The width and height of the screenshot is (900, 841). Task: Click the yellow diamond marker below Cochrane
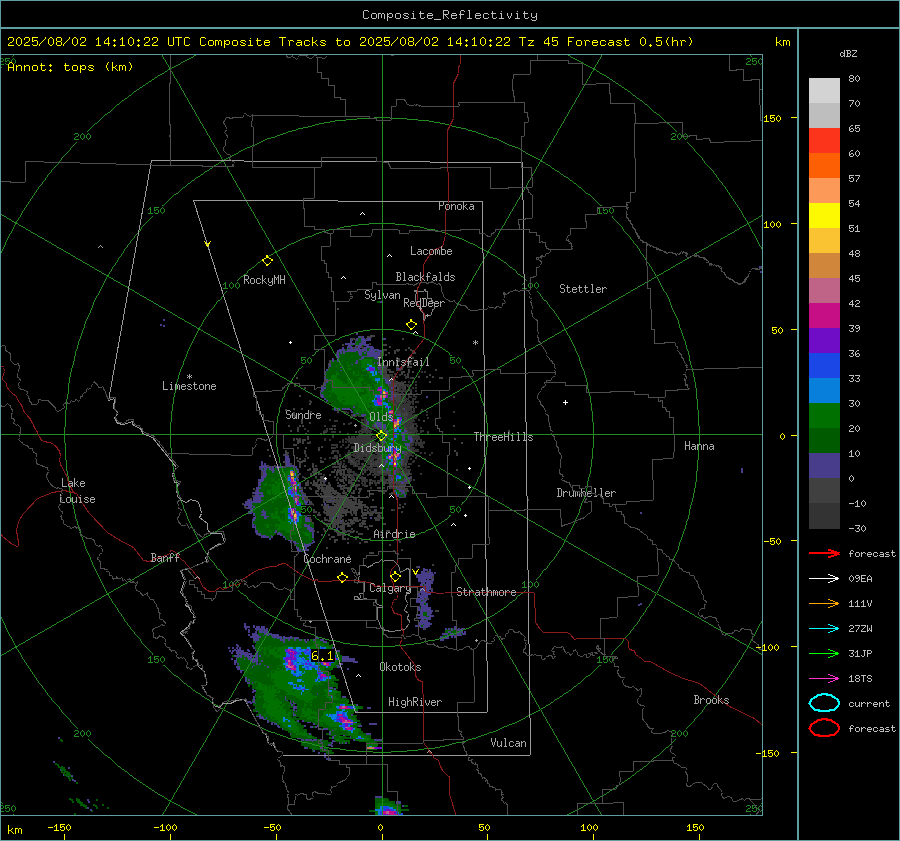[342, 577]
